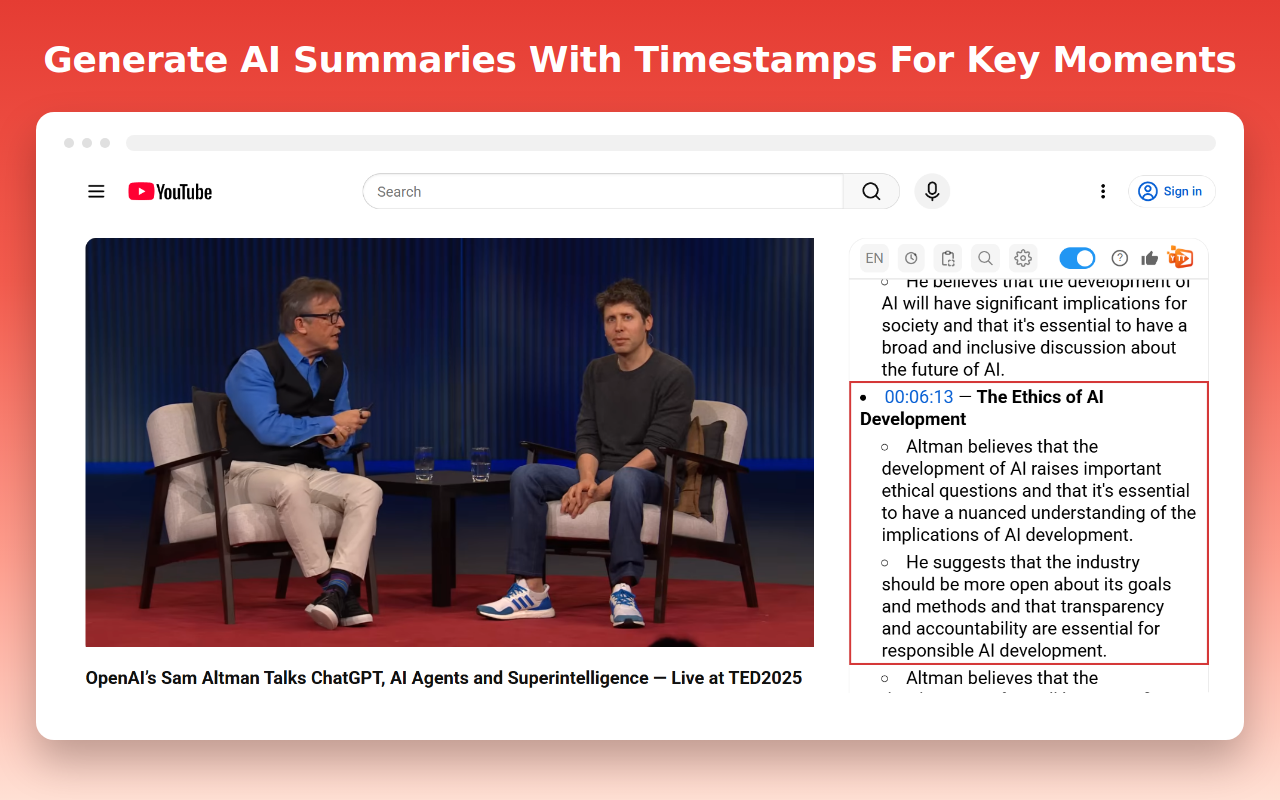Jump to 00:06:13 timestamp
The image size is (1280, 800).
tap(919, 397)
